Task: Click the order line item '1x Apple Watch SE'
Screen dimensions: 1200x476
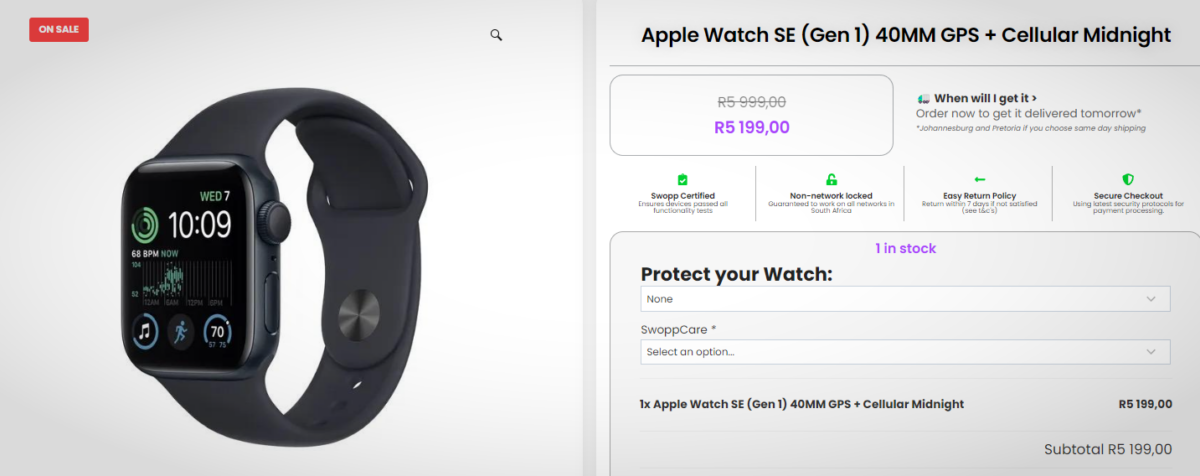Action: pyautogui.click(x=802, y=404)
